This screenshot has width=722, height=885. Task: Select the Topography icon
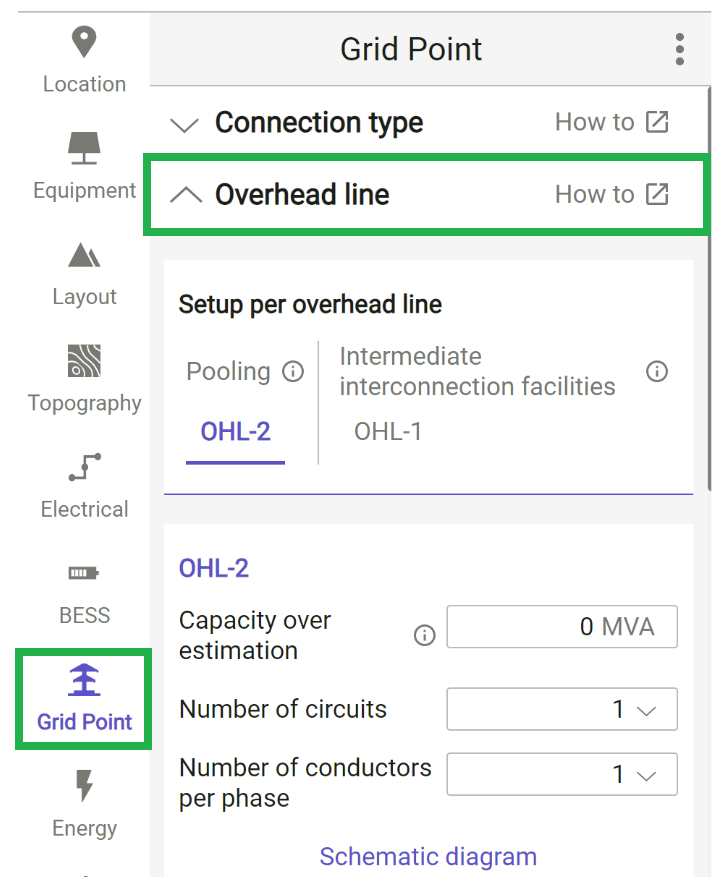tap(84, 361)
